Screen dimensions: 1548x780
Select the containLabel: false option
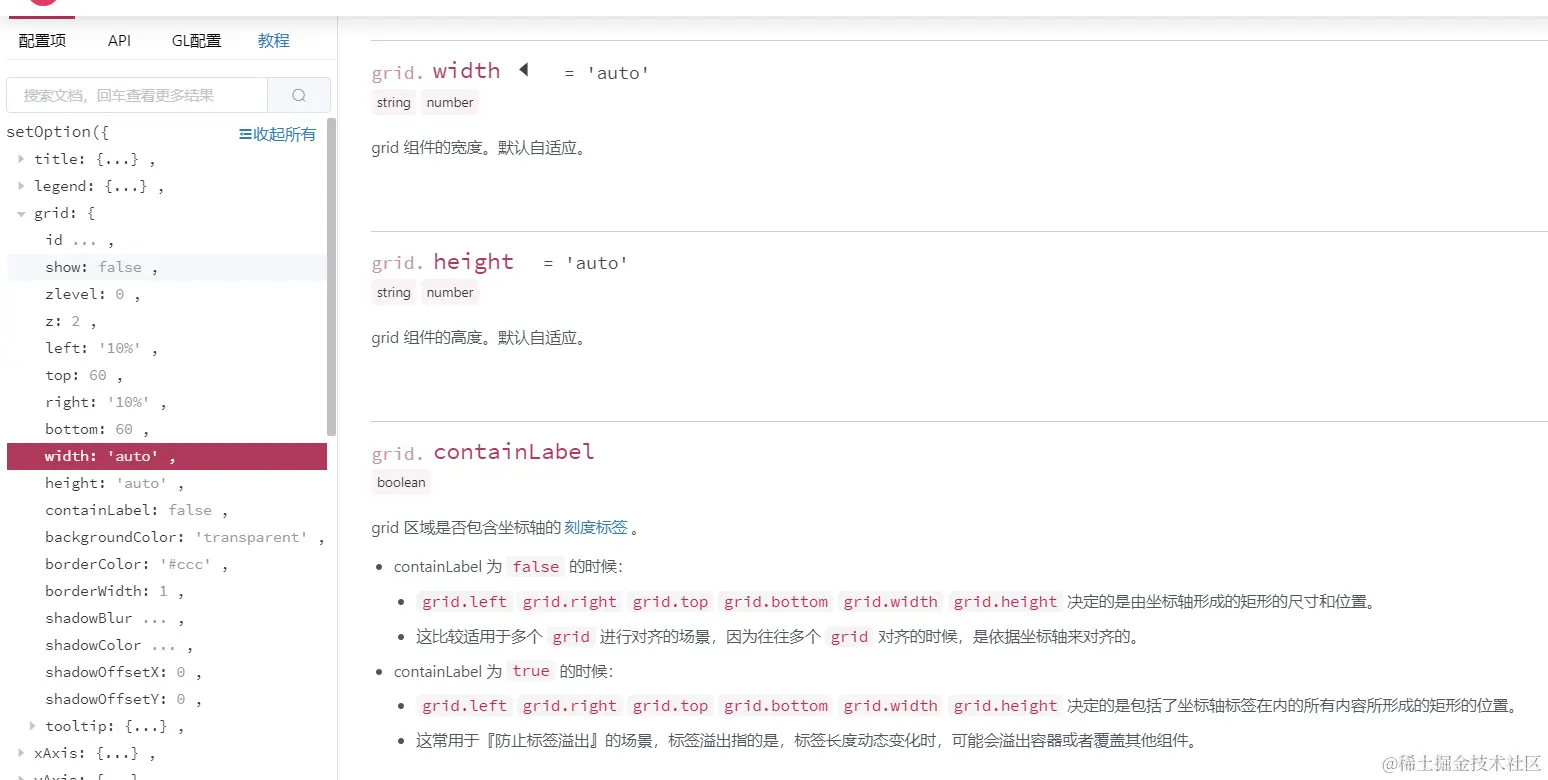pos(167,510)
